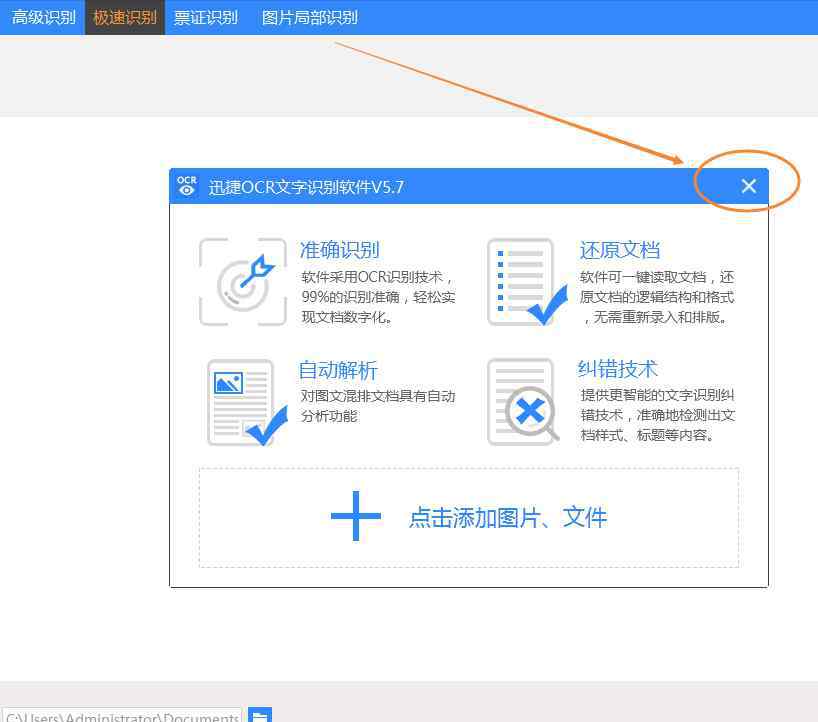The width and height of the screenshot is (818, 722).
Task: Click the 自动解析 heading
Action: coord(338,370)
